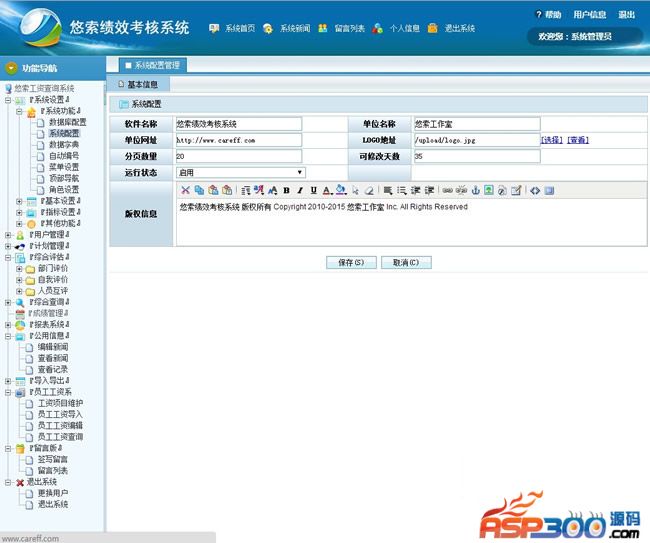
Task: Click the user icon beside 用户管理
Action: (20, 235)
